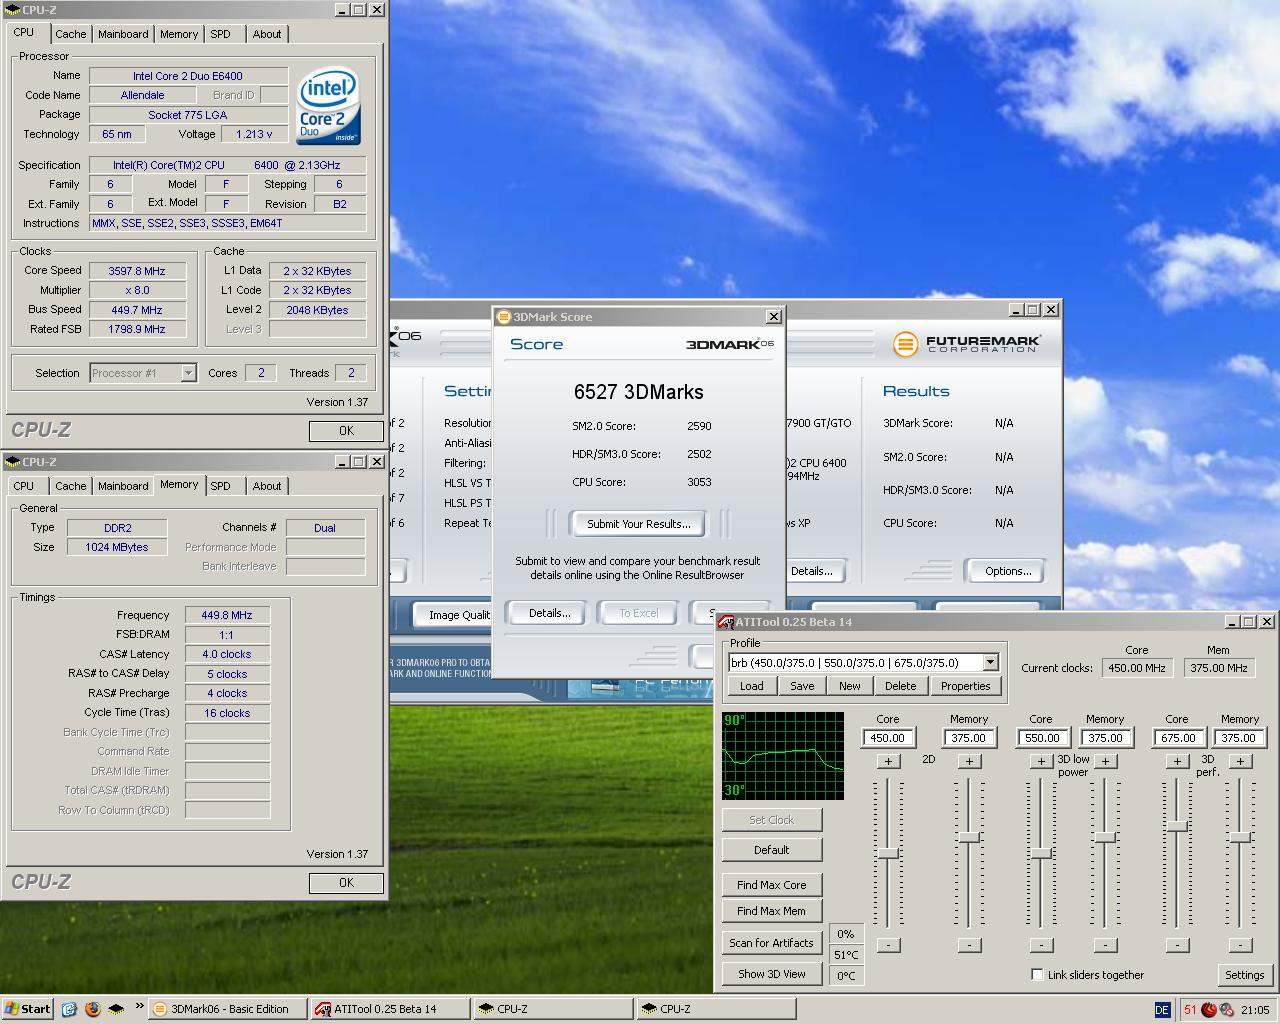Click OK in the top CPU-Z window
The image size is (1280, 1024).
[x=346, y=431]
